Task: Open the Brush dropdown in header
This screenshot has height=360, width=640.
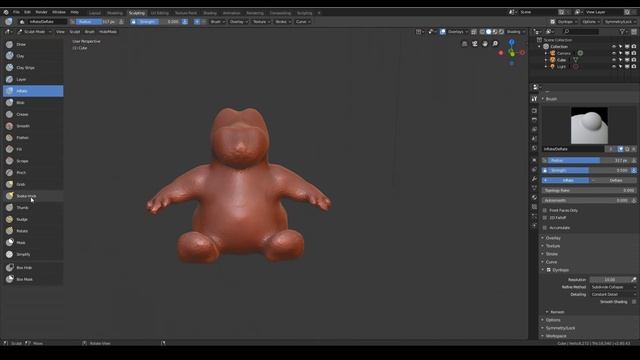Action: click(218, 22)
